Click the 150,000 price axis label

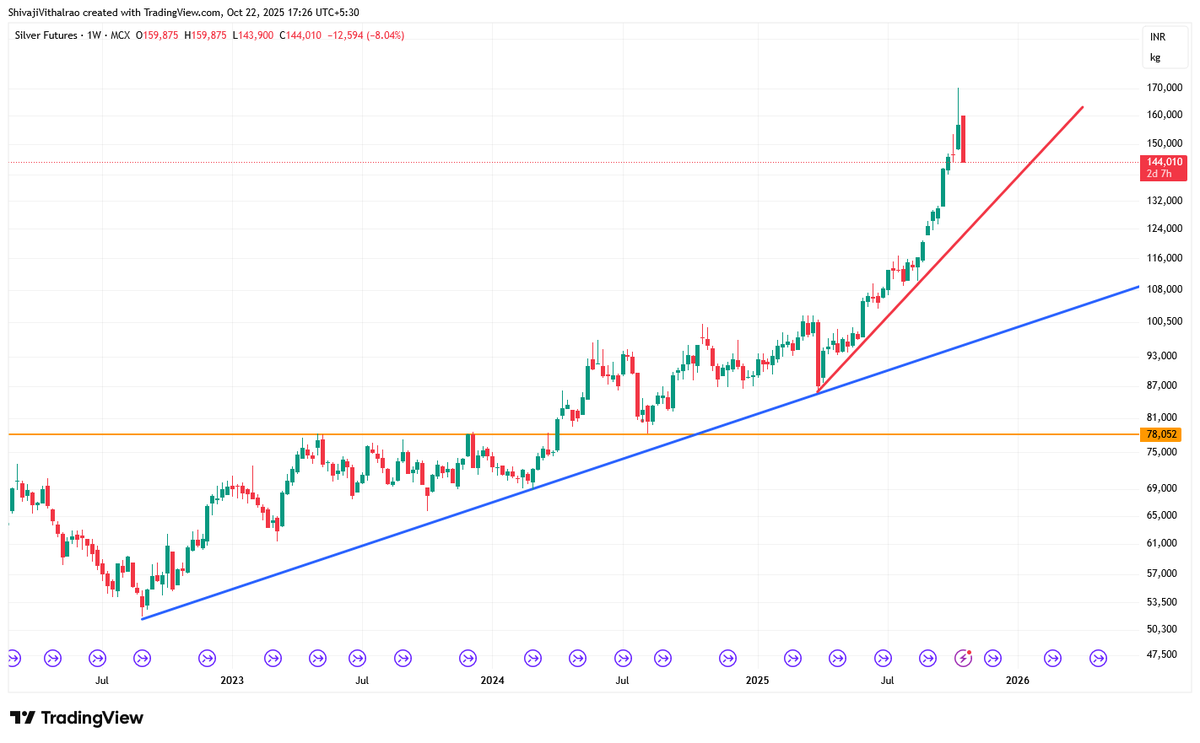(x=1165, y=144)
